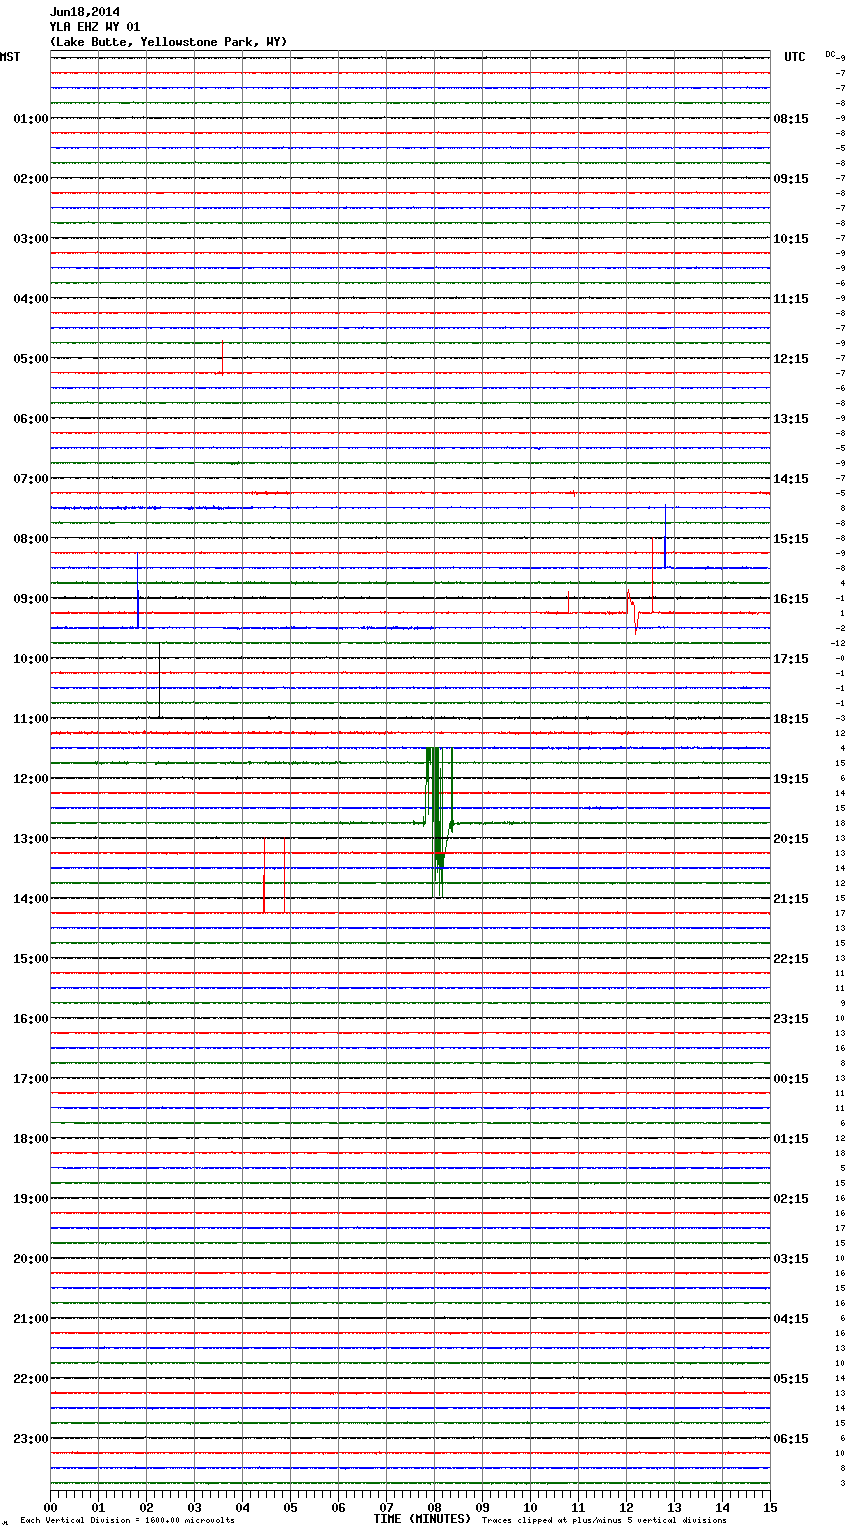Select the 14:00 MST time label

tap(31, 899)
